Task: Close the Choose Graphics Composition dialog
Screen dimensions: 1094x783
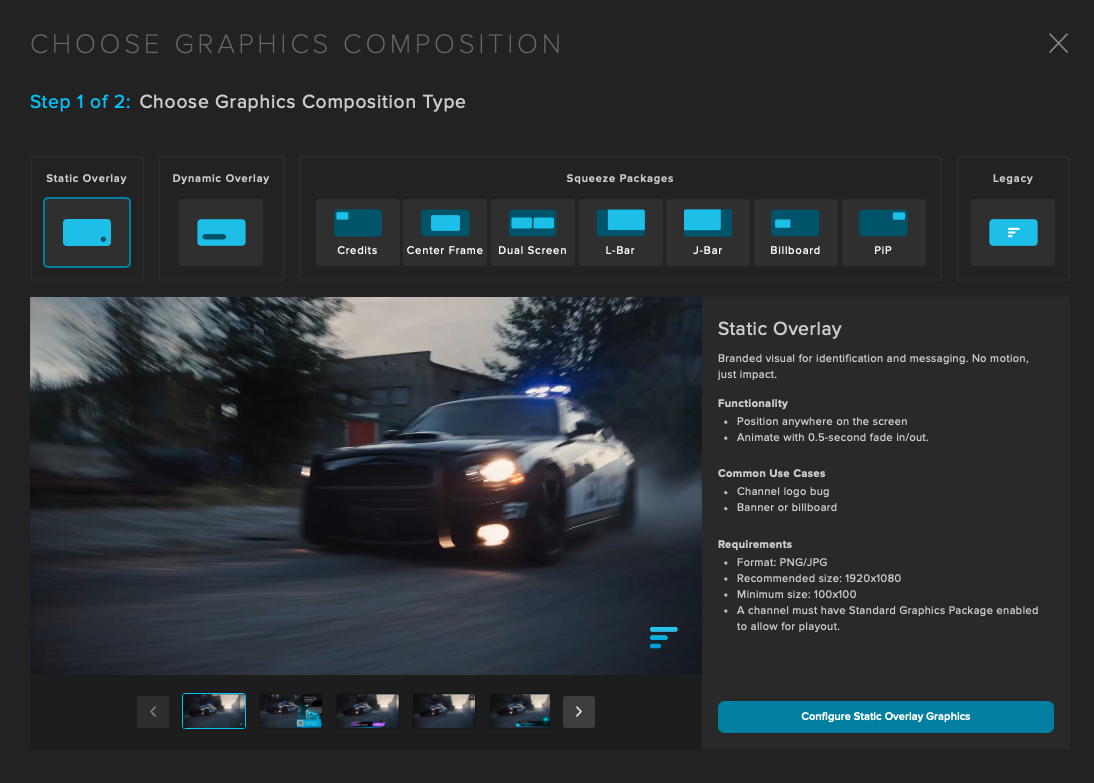Action: point(1058,43)
